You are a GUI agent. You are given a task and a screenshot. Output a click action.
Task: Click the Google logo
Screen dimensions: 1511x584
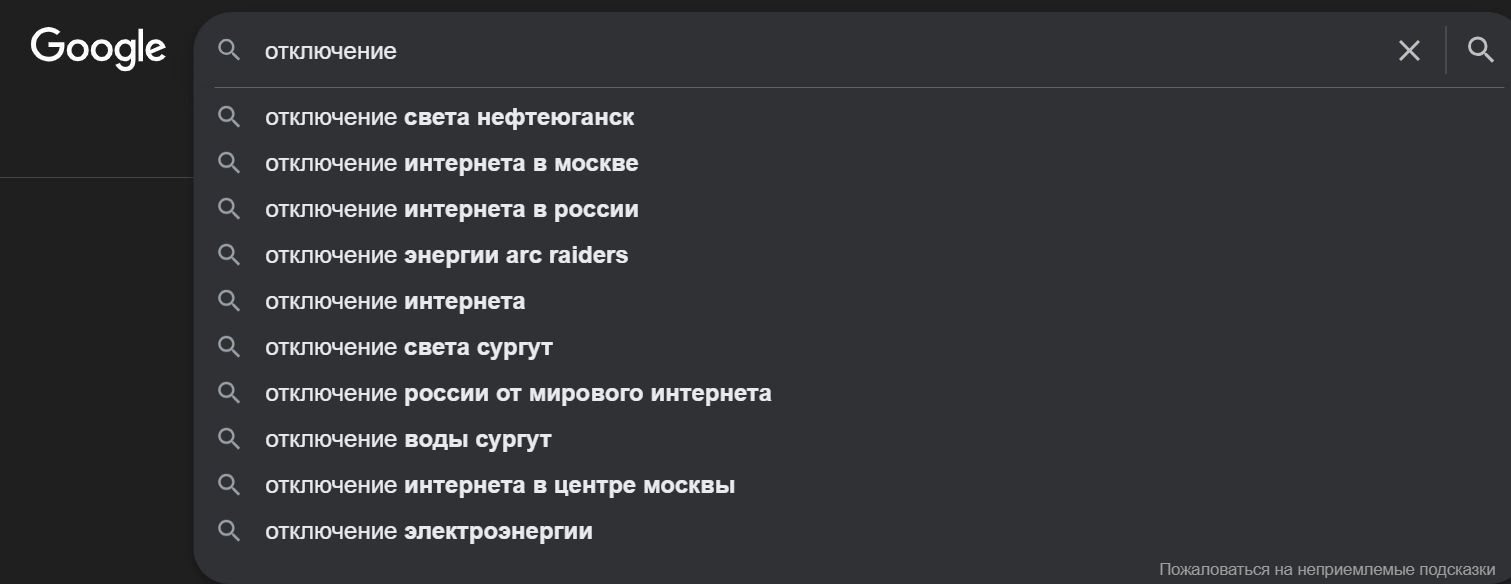coord(98,48)
